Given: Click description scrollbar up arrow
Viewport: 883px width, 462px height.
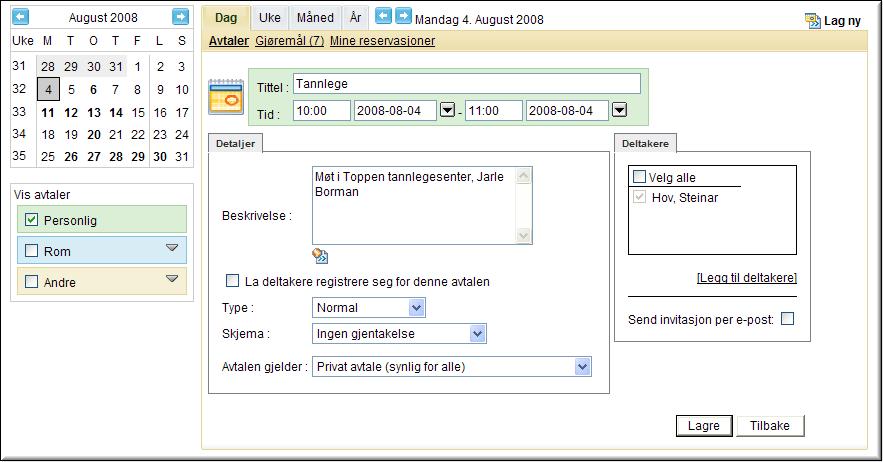Looking at the screenshot, I should 523,176.
